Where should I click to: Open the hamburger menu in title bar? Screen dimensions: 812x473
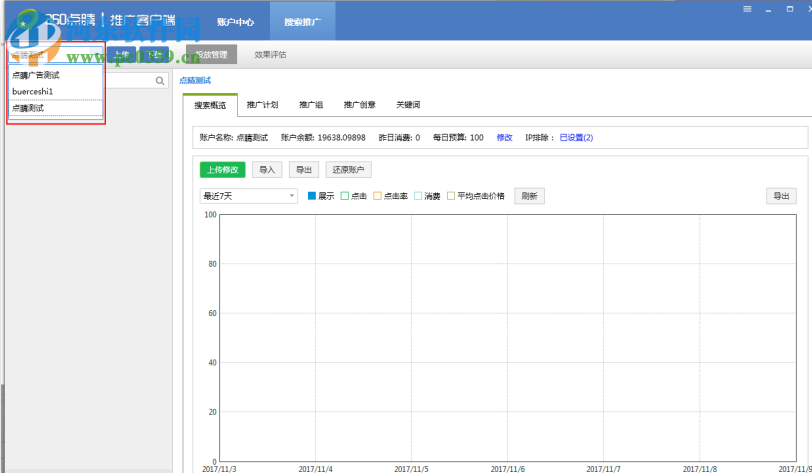747,9
